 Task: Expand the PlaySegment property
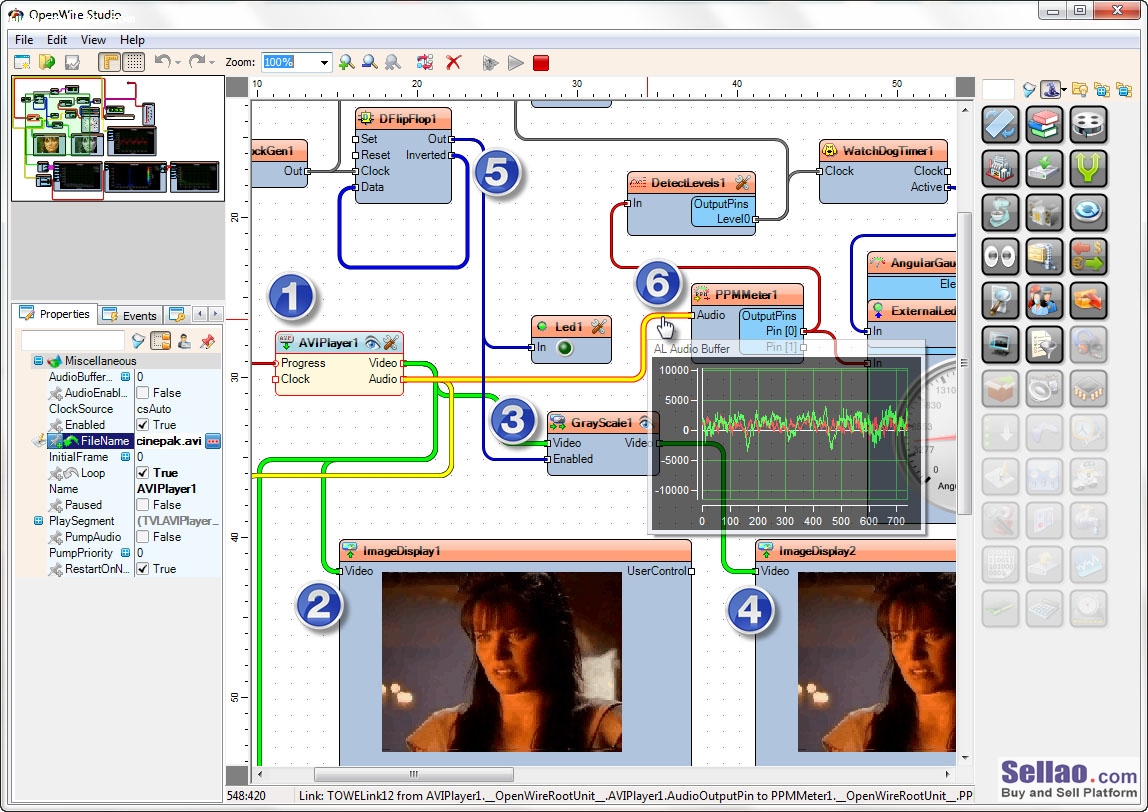click(x=38, y=521)
